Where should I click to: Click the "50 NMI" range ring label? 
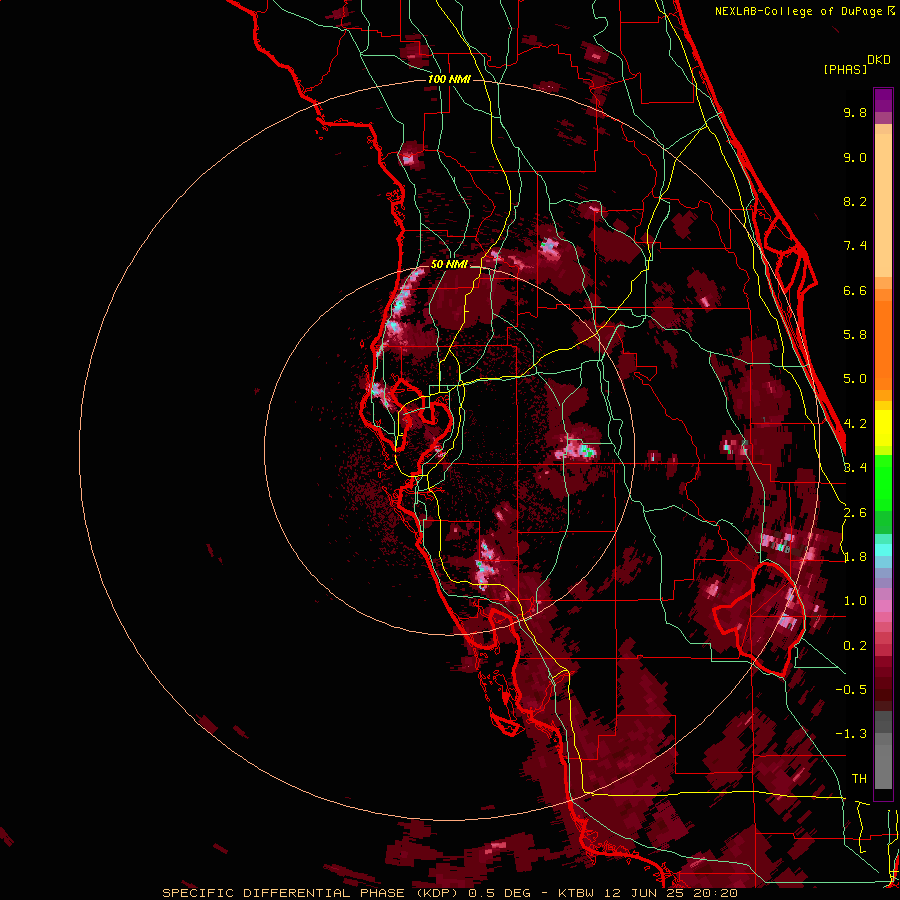pos(449,264)
